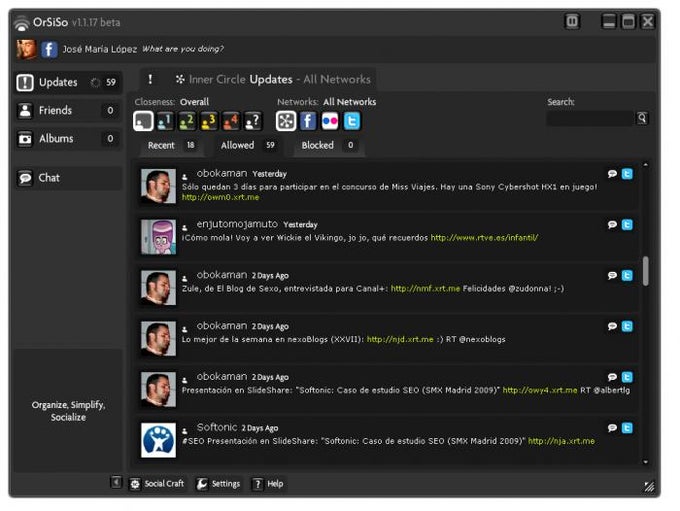
Task: Reply to obokaman's Miss Viajes update via comment icon
Action: point(612,174)
